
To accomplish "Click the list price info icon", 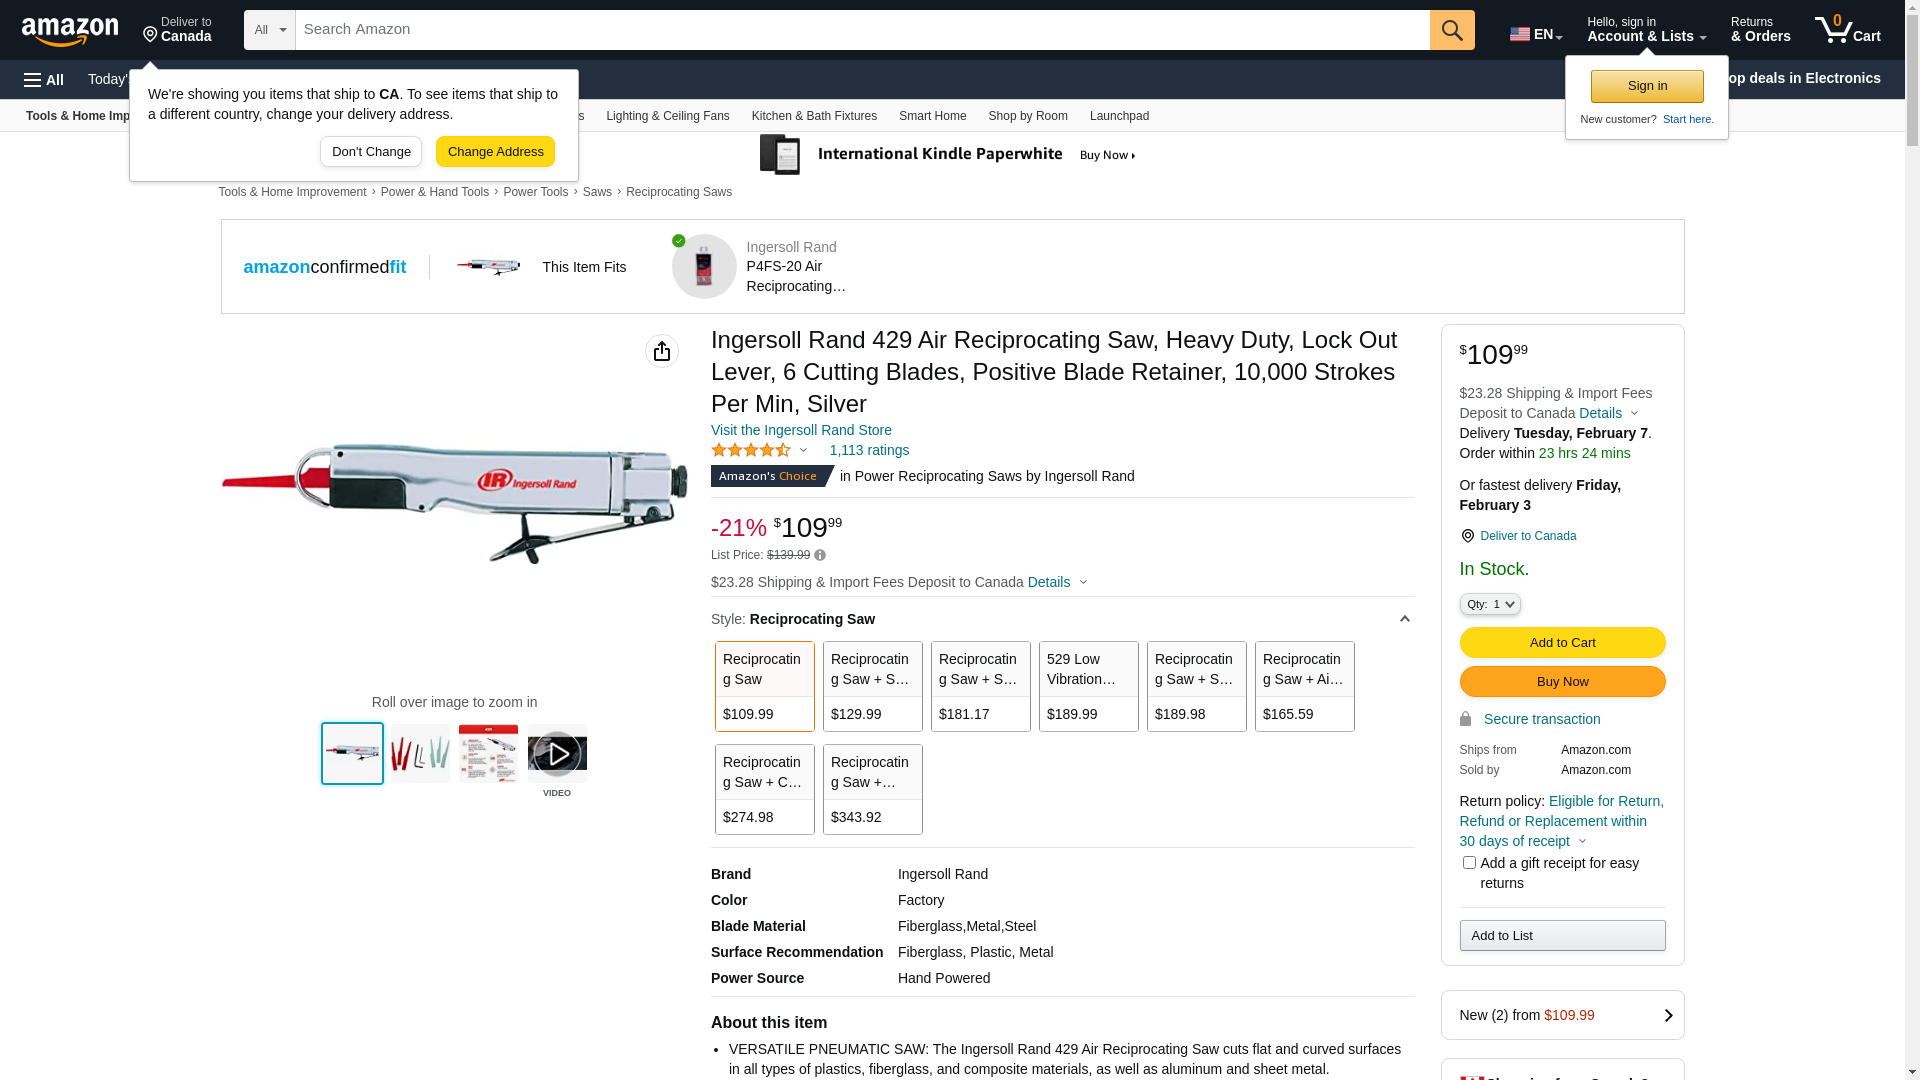I will pyautogui.click(x=820, y=555).
